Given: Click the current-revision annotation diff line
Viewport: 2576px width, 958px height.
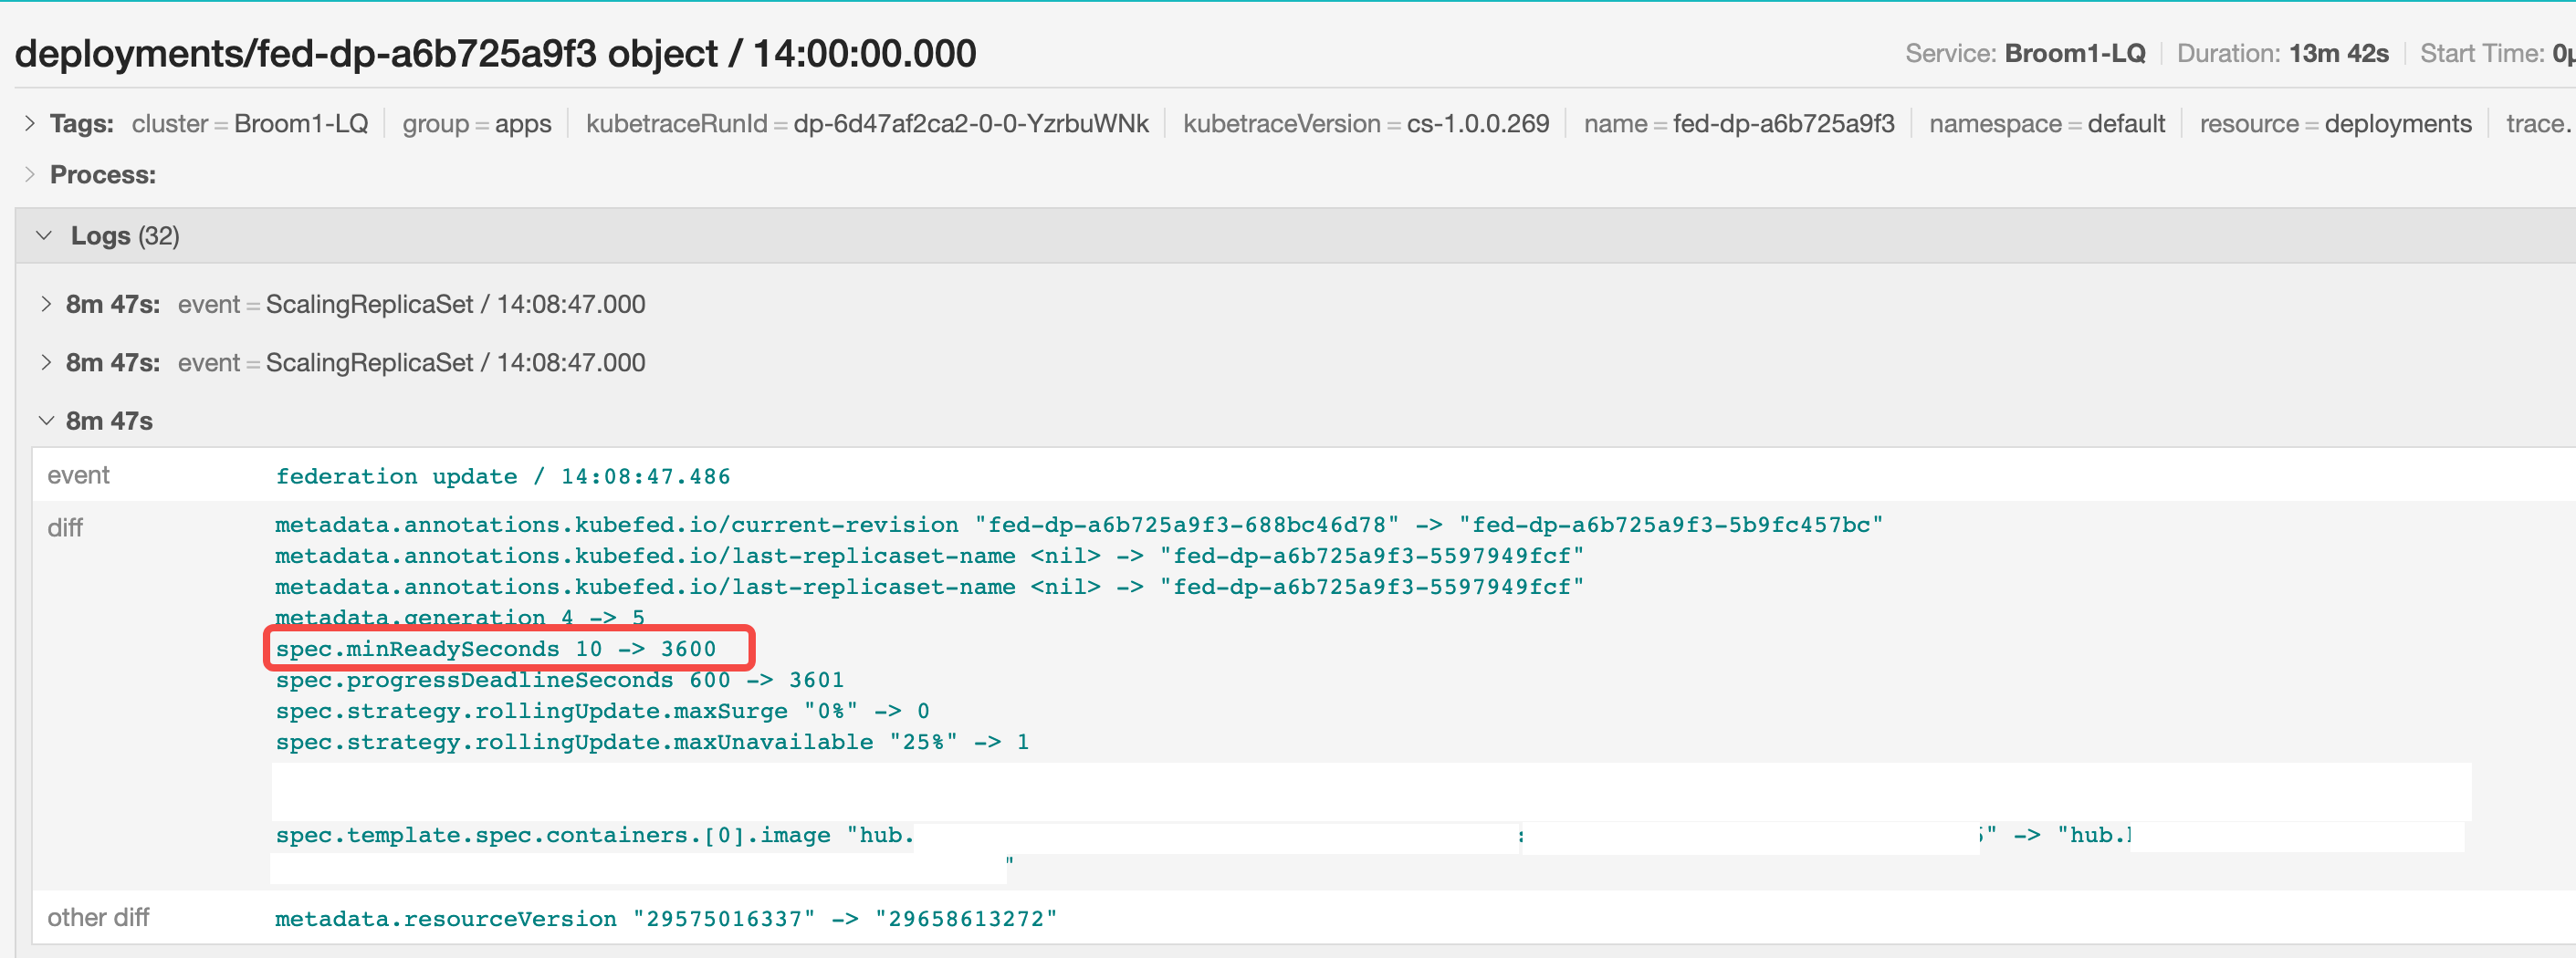Looking at the screenshot, I should (x=1079, y=525).
